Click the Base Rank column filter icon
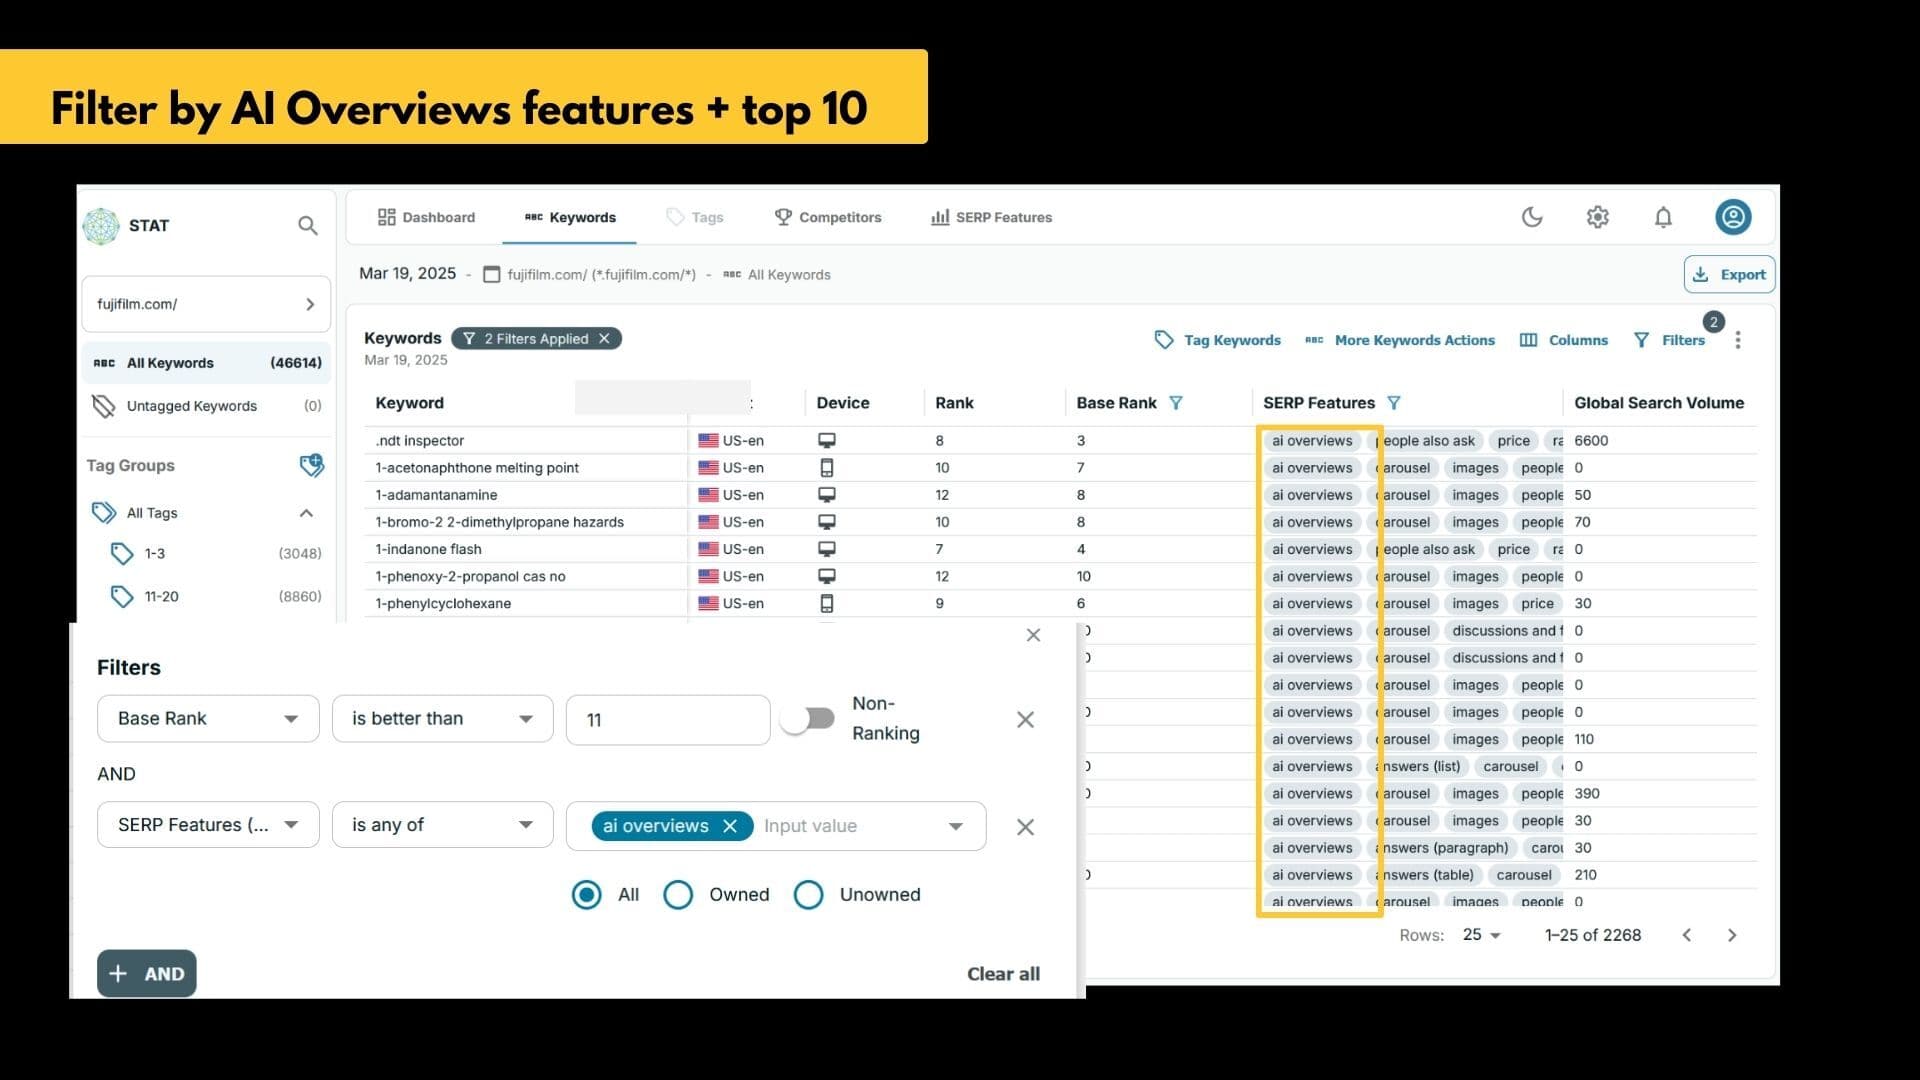The height and width of the screenshot is (1080, 1920). click(1176, 403)
